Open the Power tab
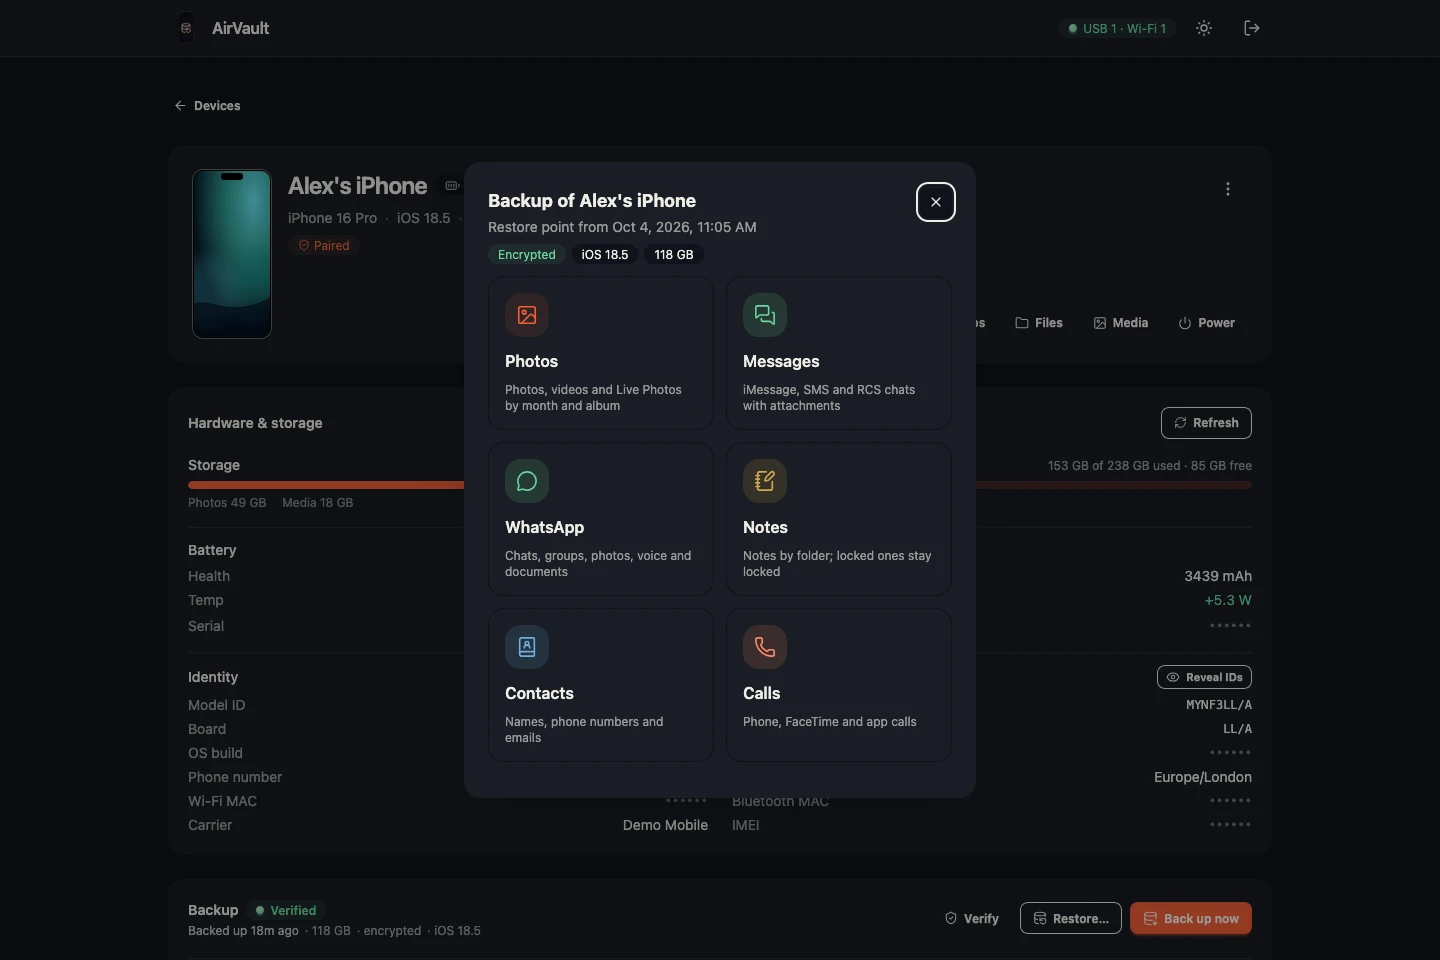Viewport: 1440px width, 960px height. 1207,323
